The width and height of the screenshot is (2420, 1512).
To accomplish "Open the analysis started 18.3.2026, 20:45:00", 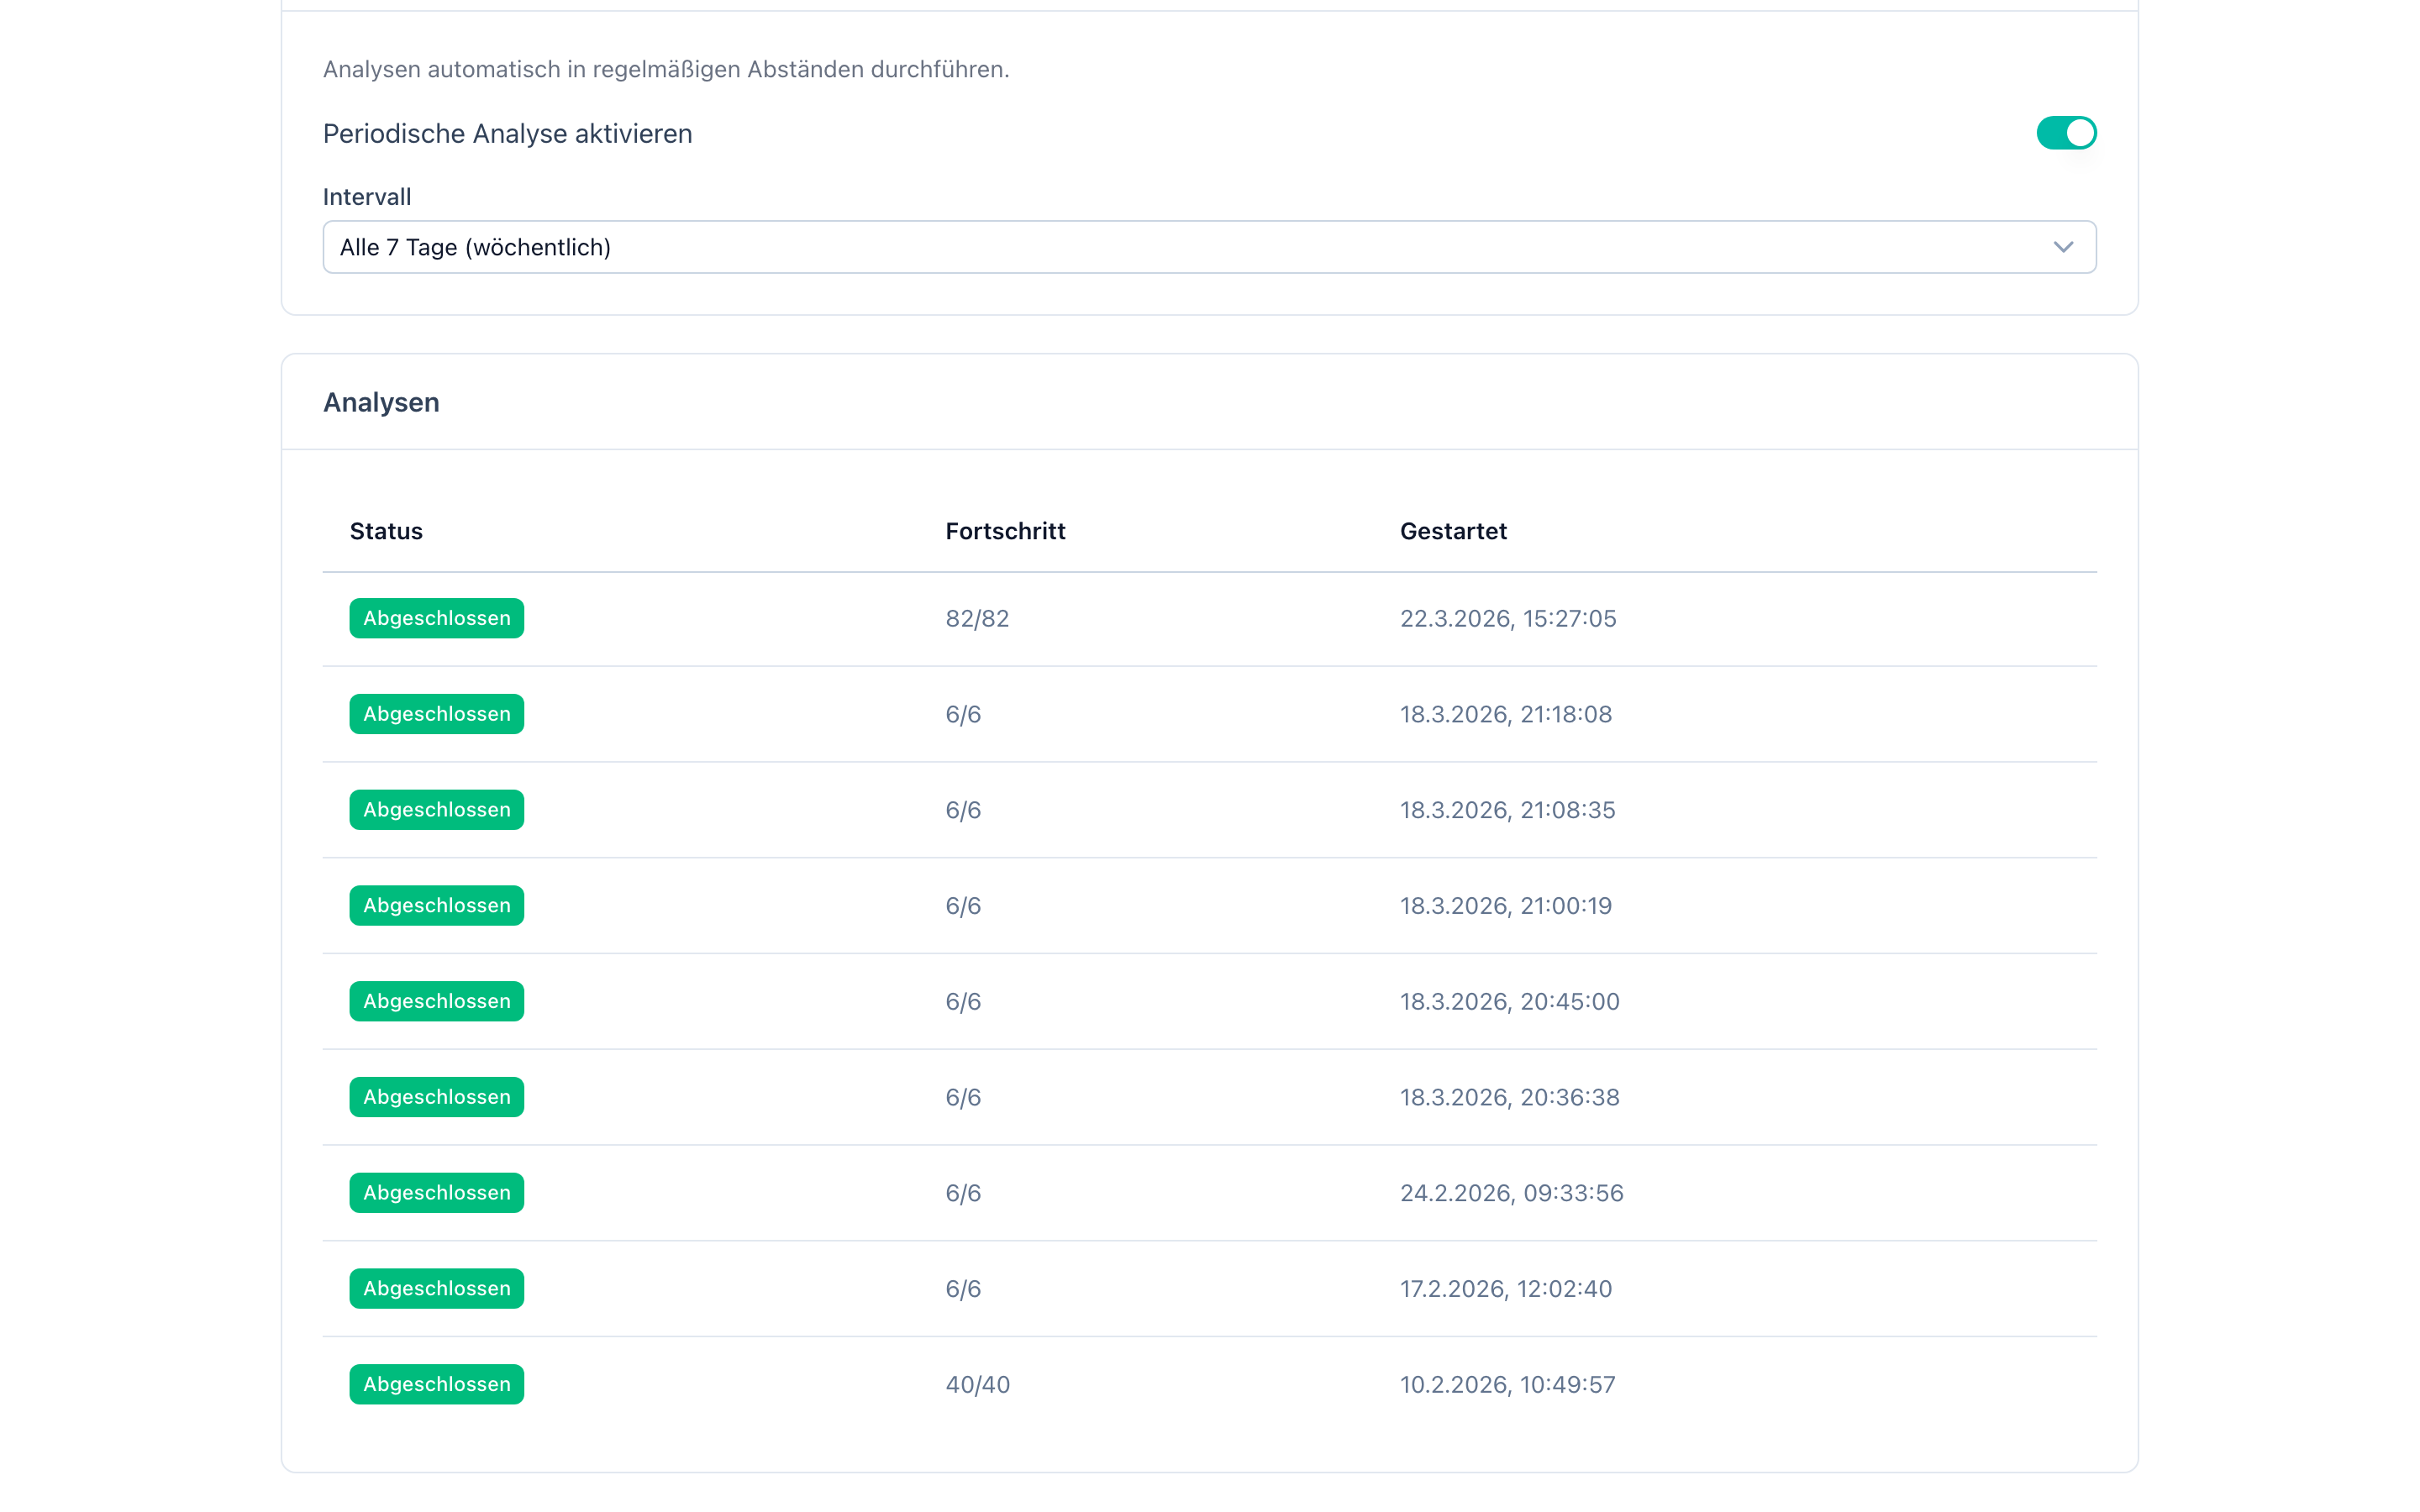I will (1508, 1001).
